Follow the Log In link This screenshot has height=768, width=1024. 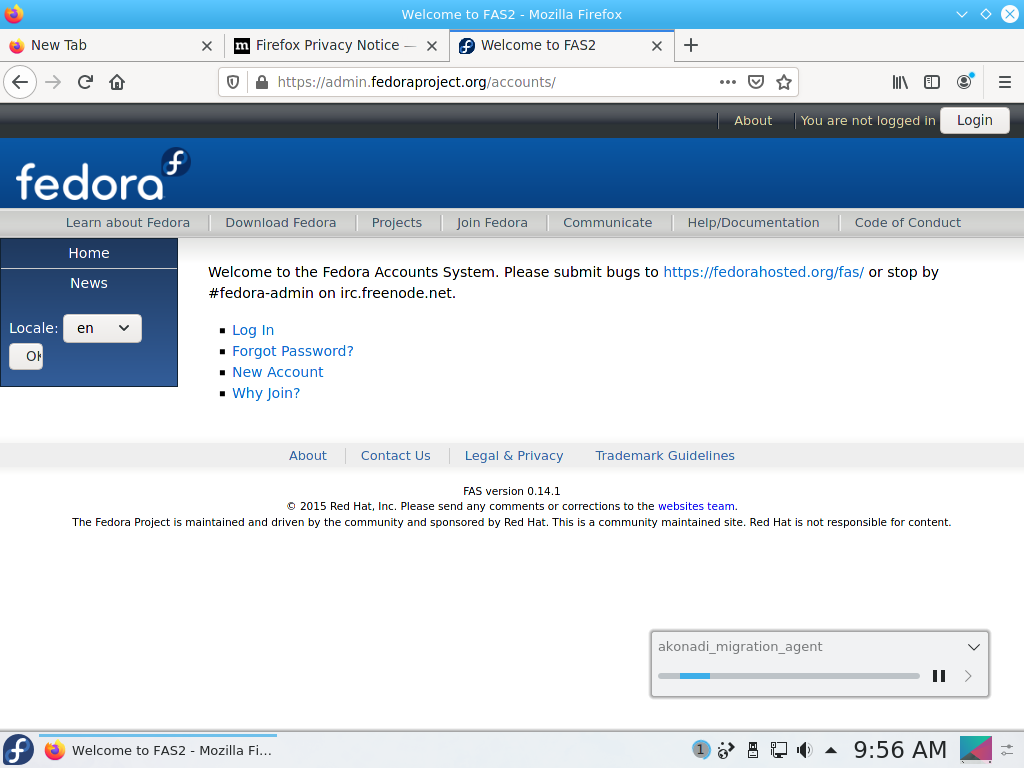253,330
